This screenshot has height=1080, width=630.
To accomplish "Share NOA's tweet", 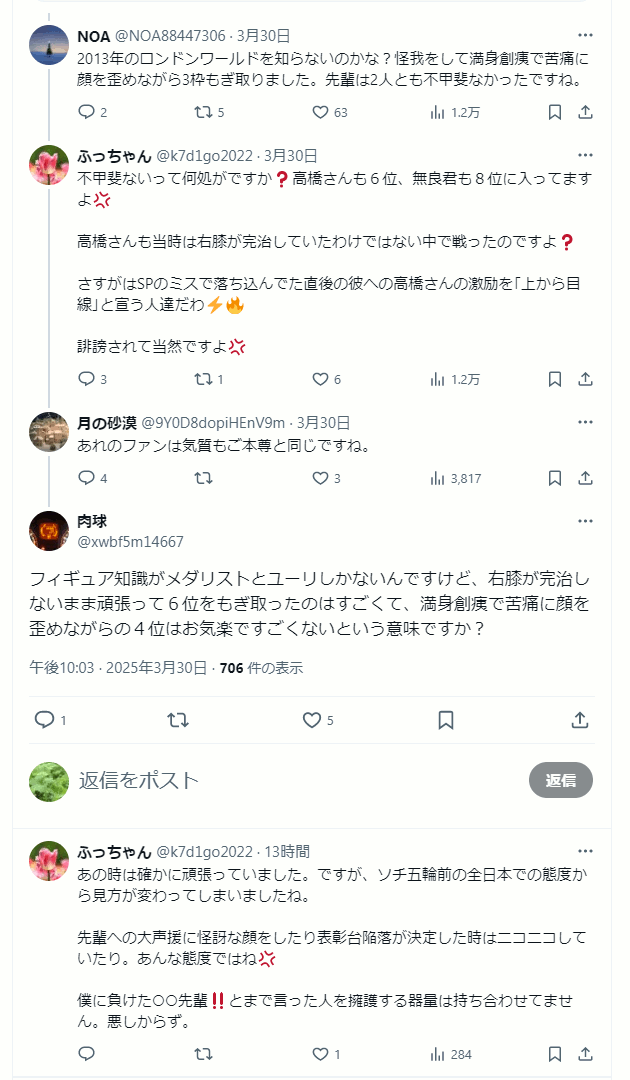I will tap(586, 113).
